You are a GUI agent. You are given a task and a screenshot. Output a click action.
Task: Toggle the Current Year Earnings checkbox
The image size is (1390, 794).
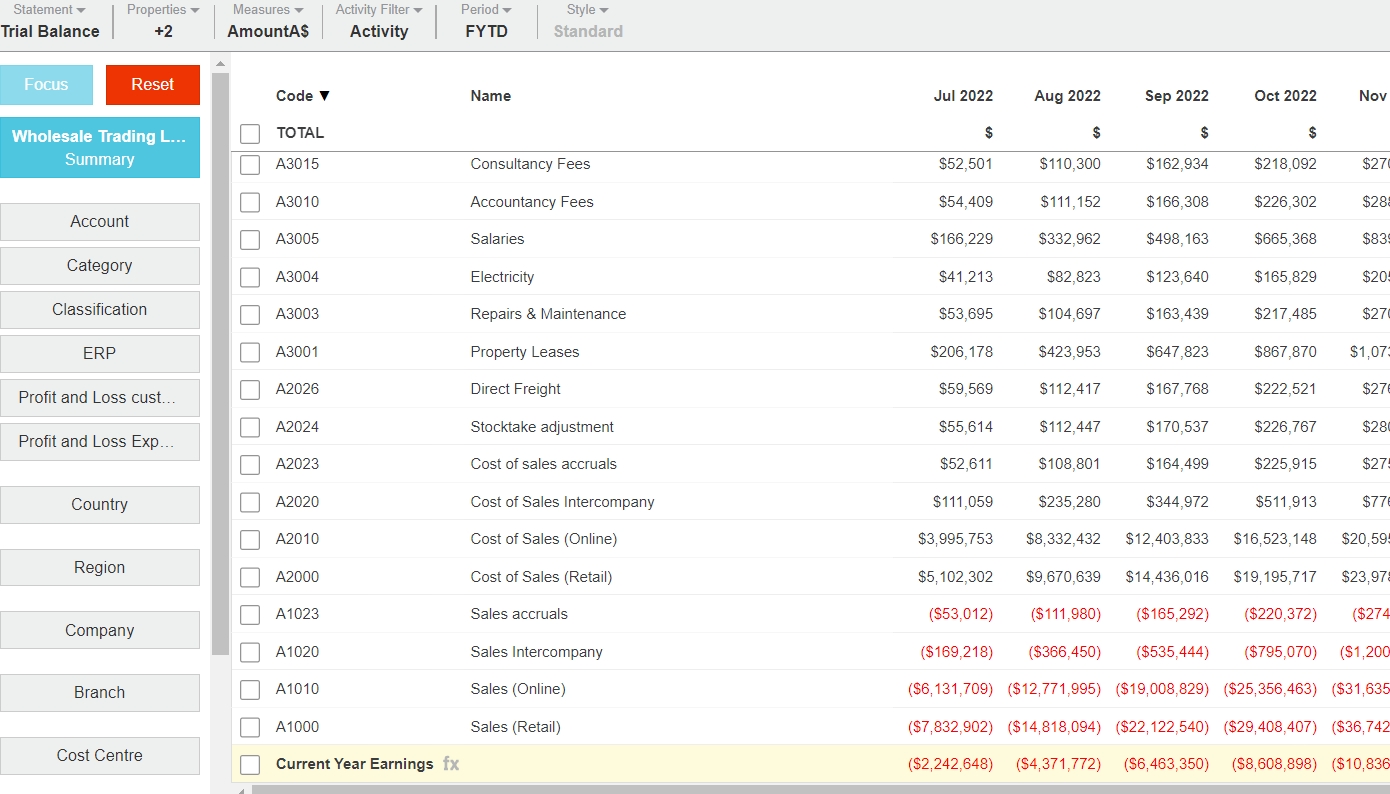250,765
